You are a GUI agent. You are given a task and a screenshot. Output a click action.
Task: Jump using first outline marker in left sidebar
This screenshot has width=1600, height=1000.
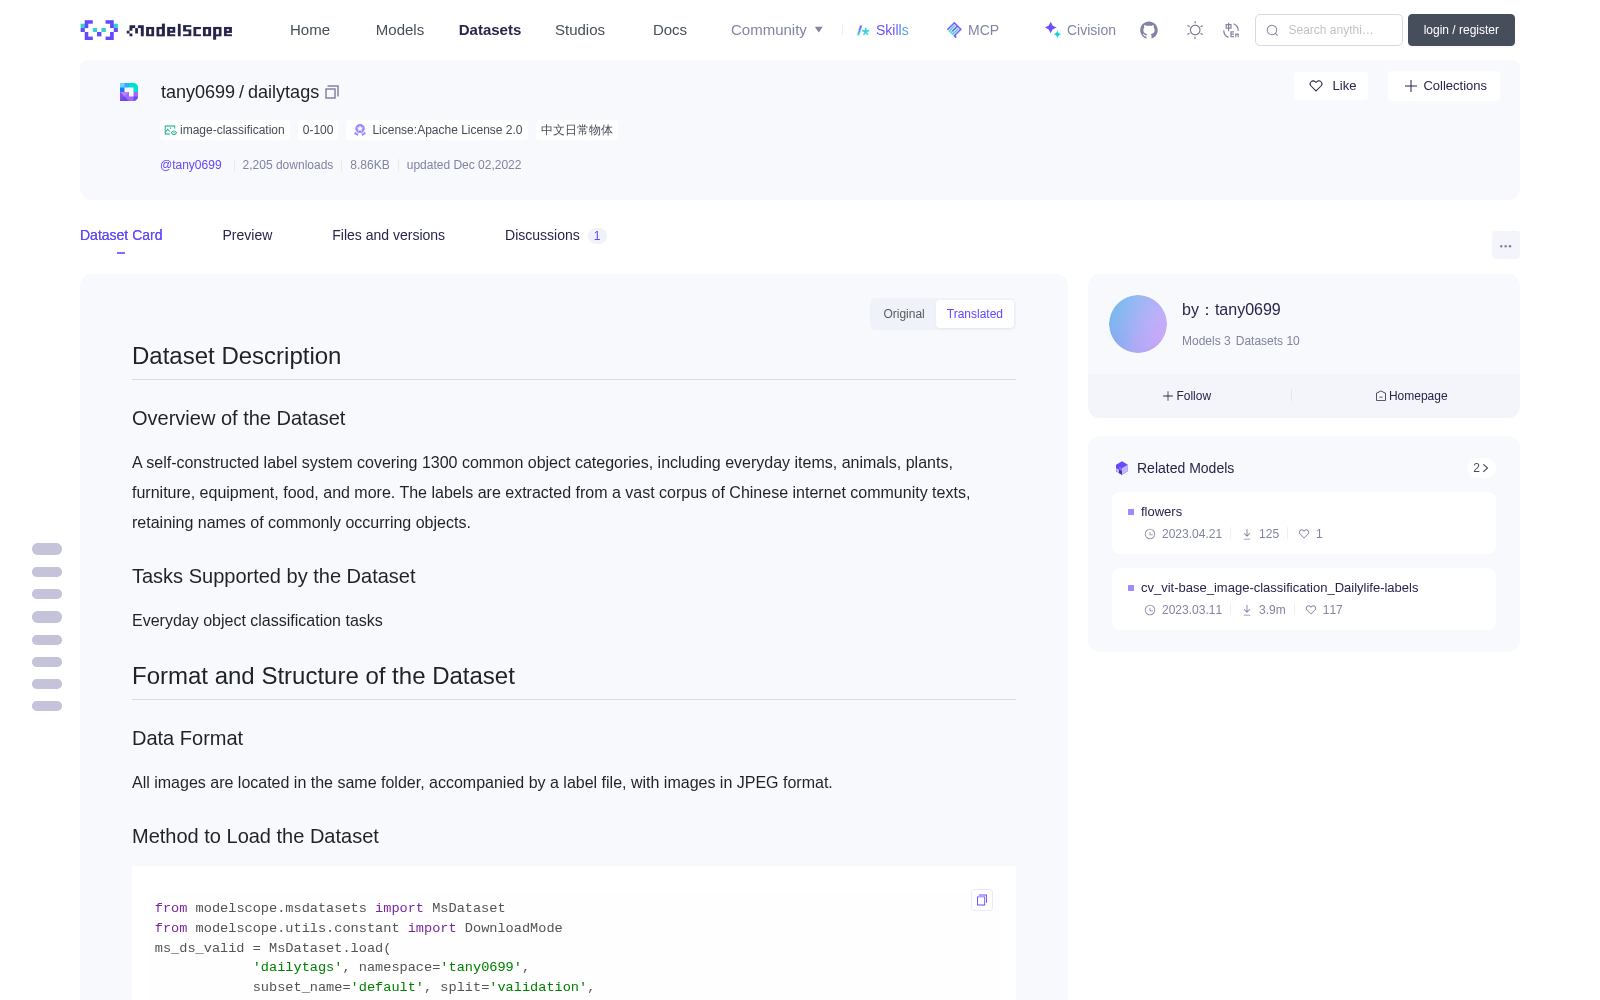point(47,549)
